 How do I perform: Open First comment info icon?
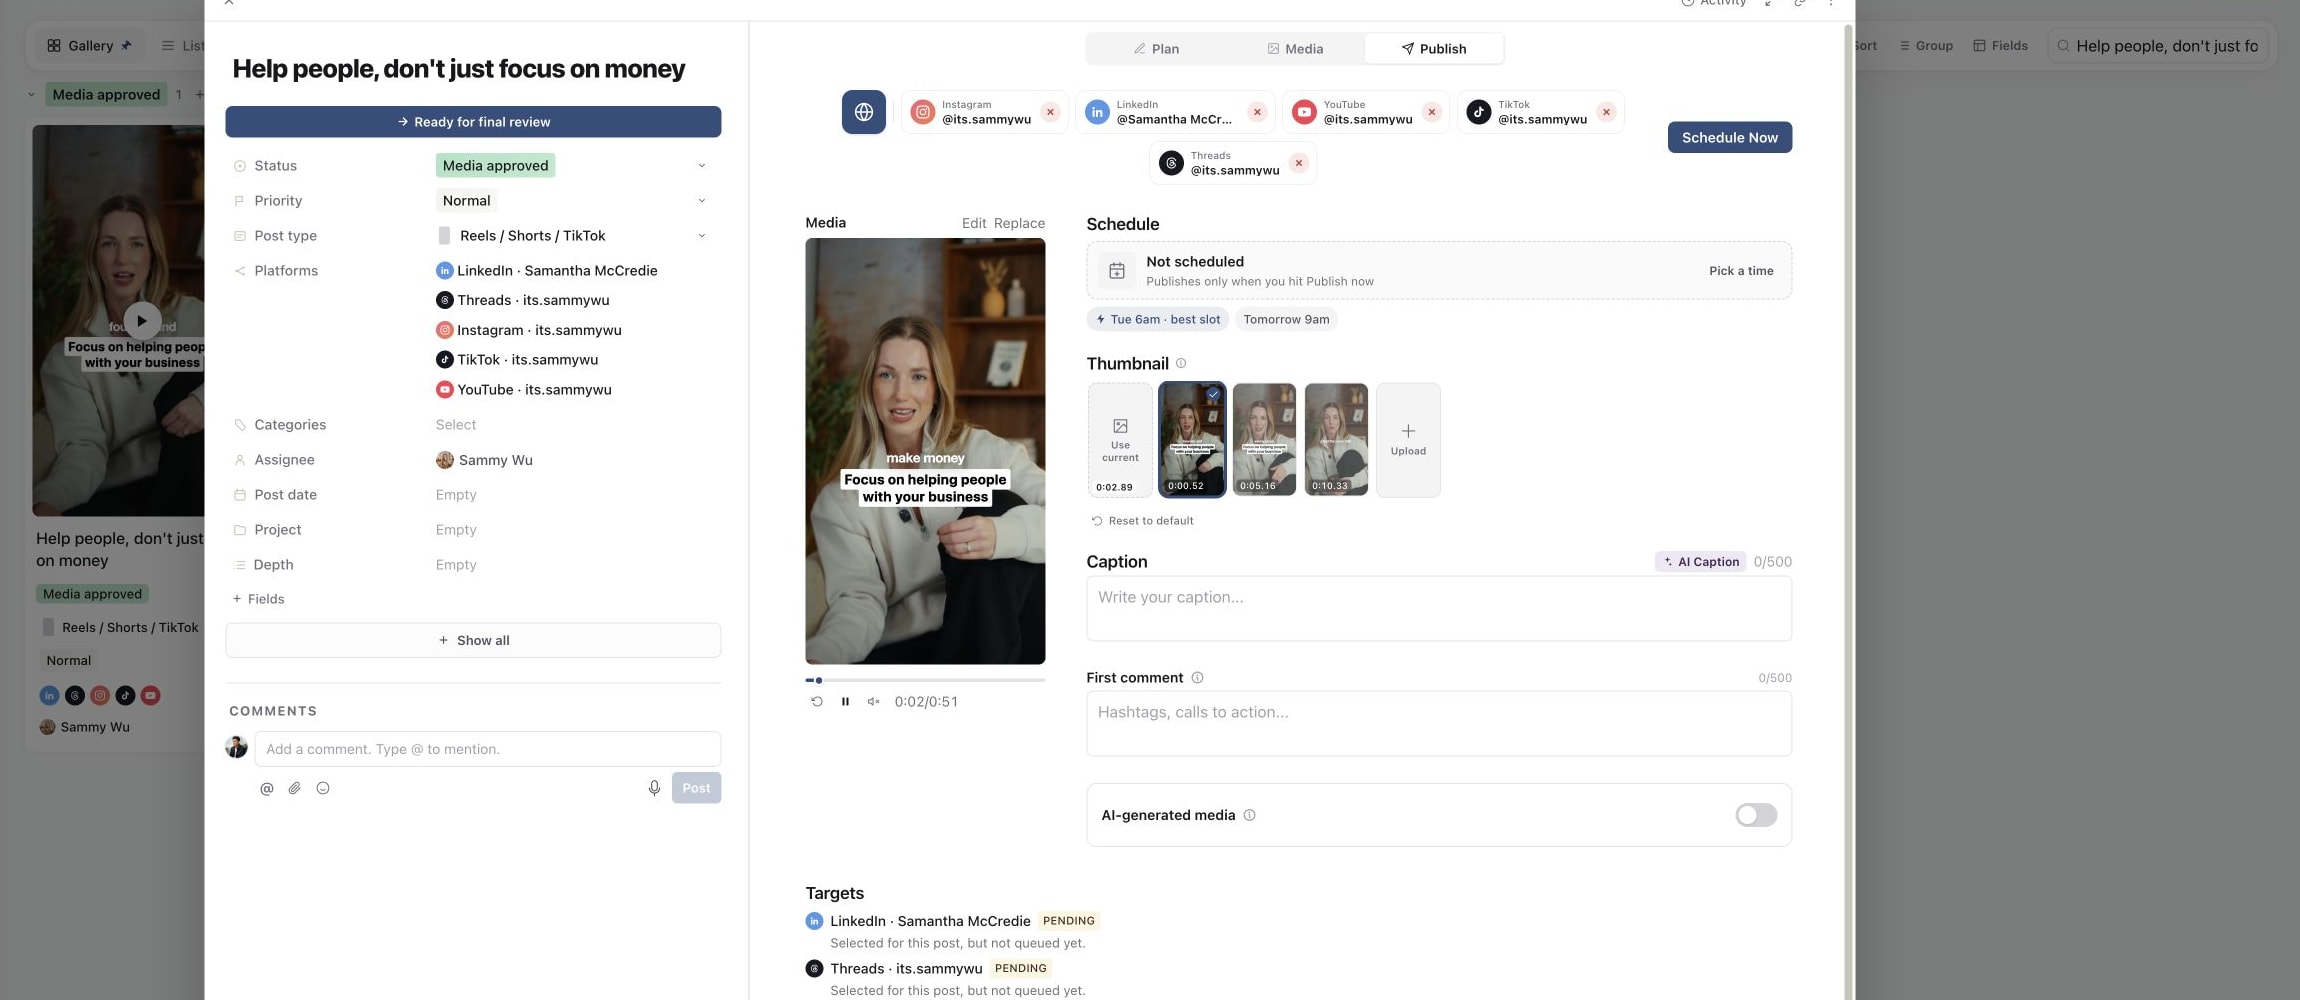[x=1197, y=678]
